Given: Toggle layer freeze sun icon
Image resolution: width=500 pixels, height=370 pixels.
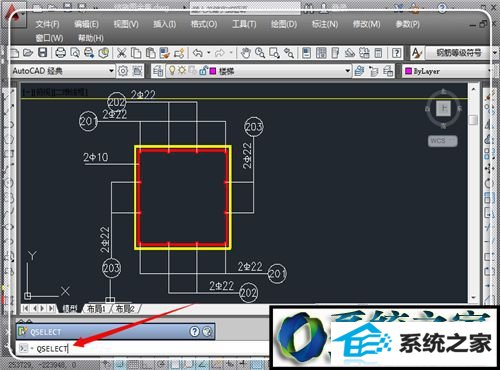Looking at the screenshot, I should point(182,70).
